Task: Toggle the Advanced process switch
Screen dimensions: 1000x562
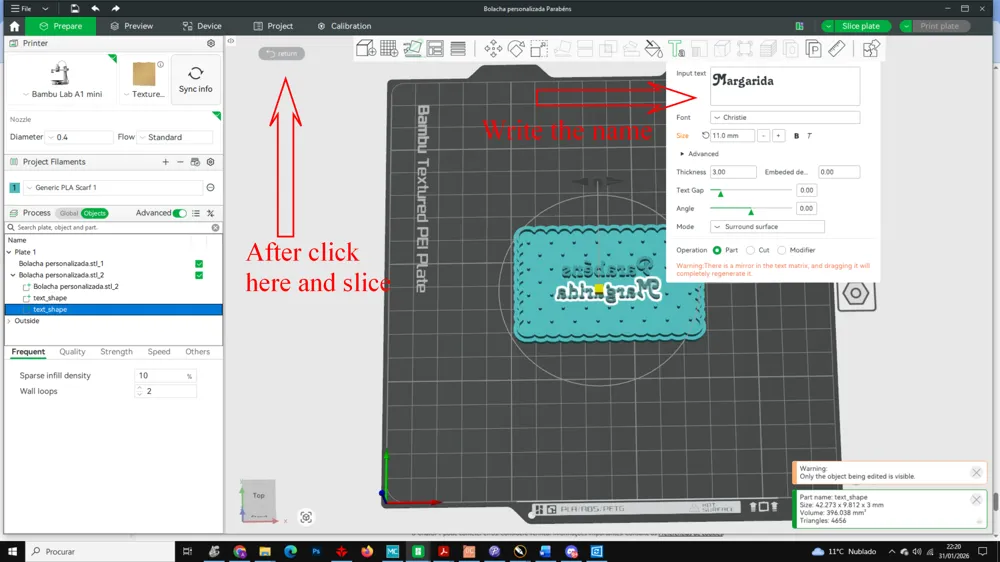Action: tap(180, 213)
